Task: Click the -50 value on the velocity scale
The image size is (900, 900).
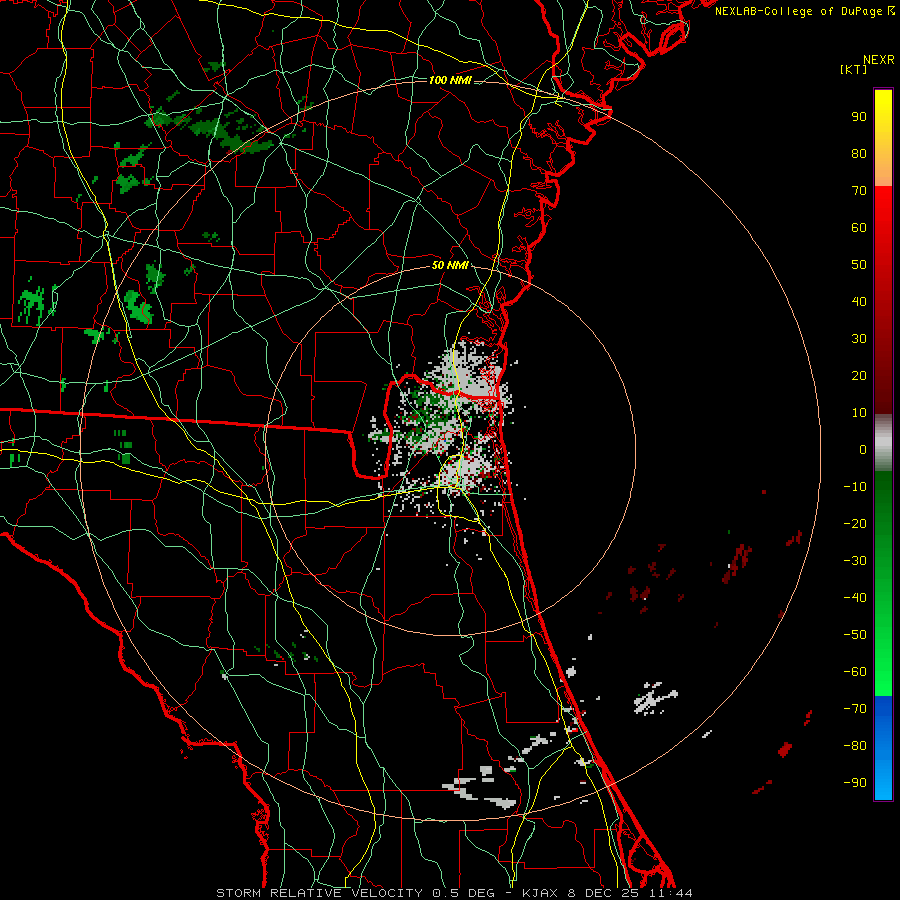Action: [855, 635]
